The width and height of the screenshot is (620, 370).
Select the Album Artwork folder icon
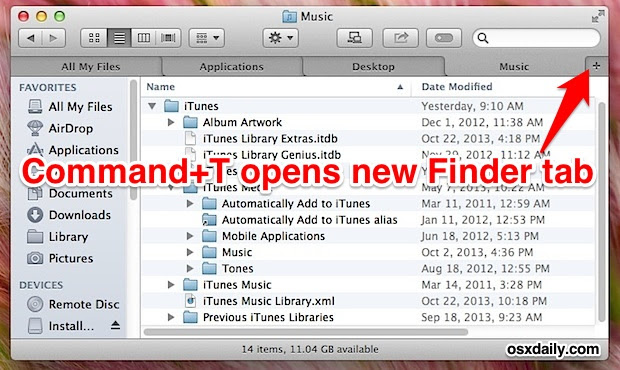(190, 122)
